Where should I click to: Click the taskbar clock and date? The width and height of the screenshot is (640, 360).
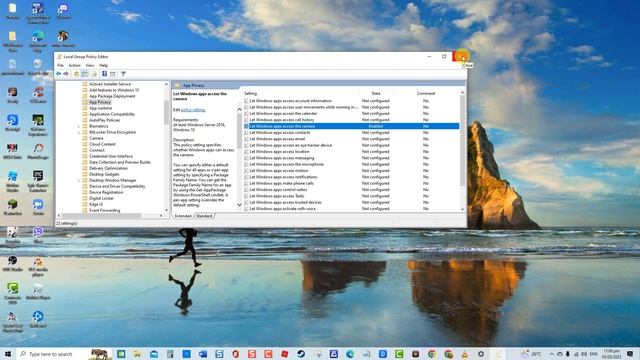[611, 354]
